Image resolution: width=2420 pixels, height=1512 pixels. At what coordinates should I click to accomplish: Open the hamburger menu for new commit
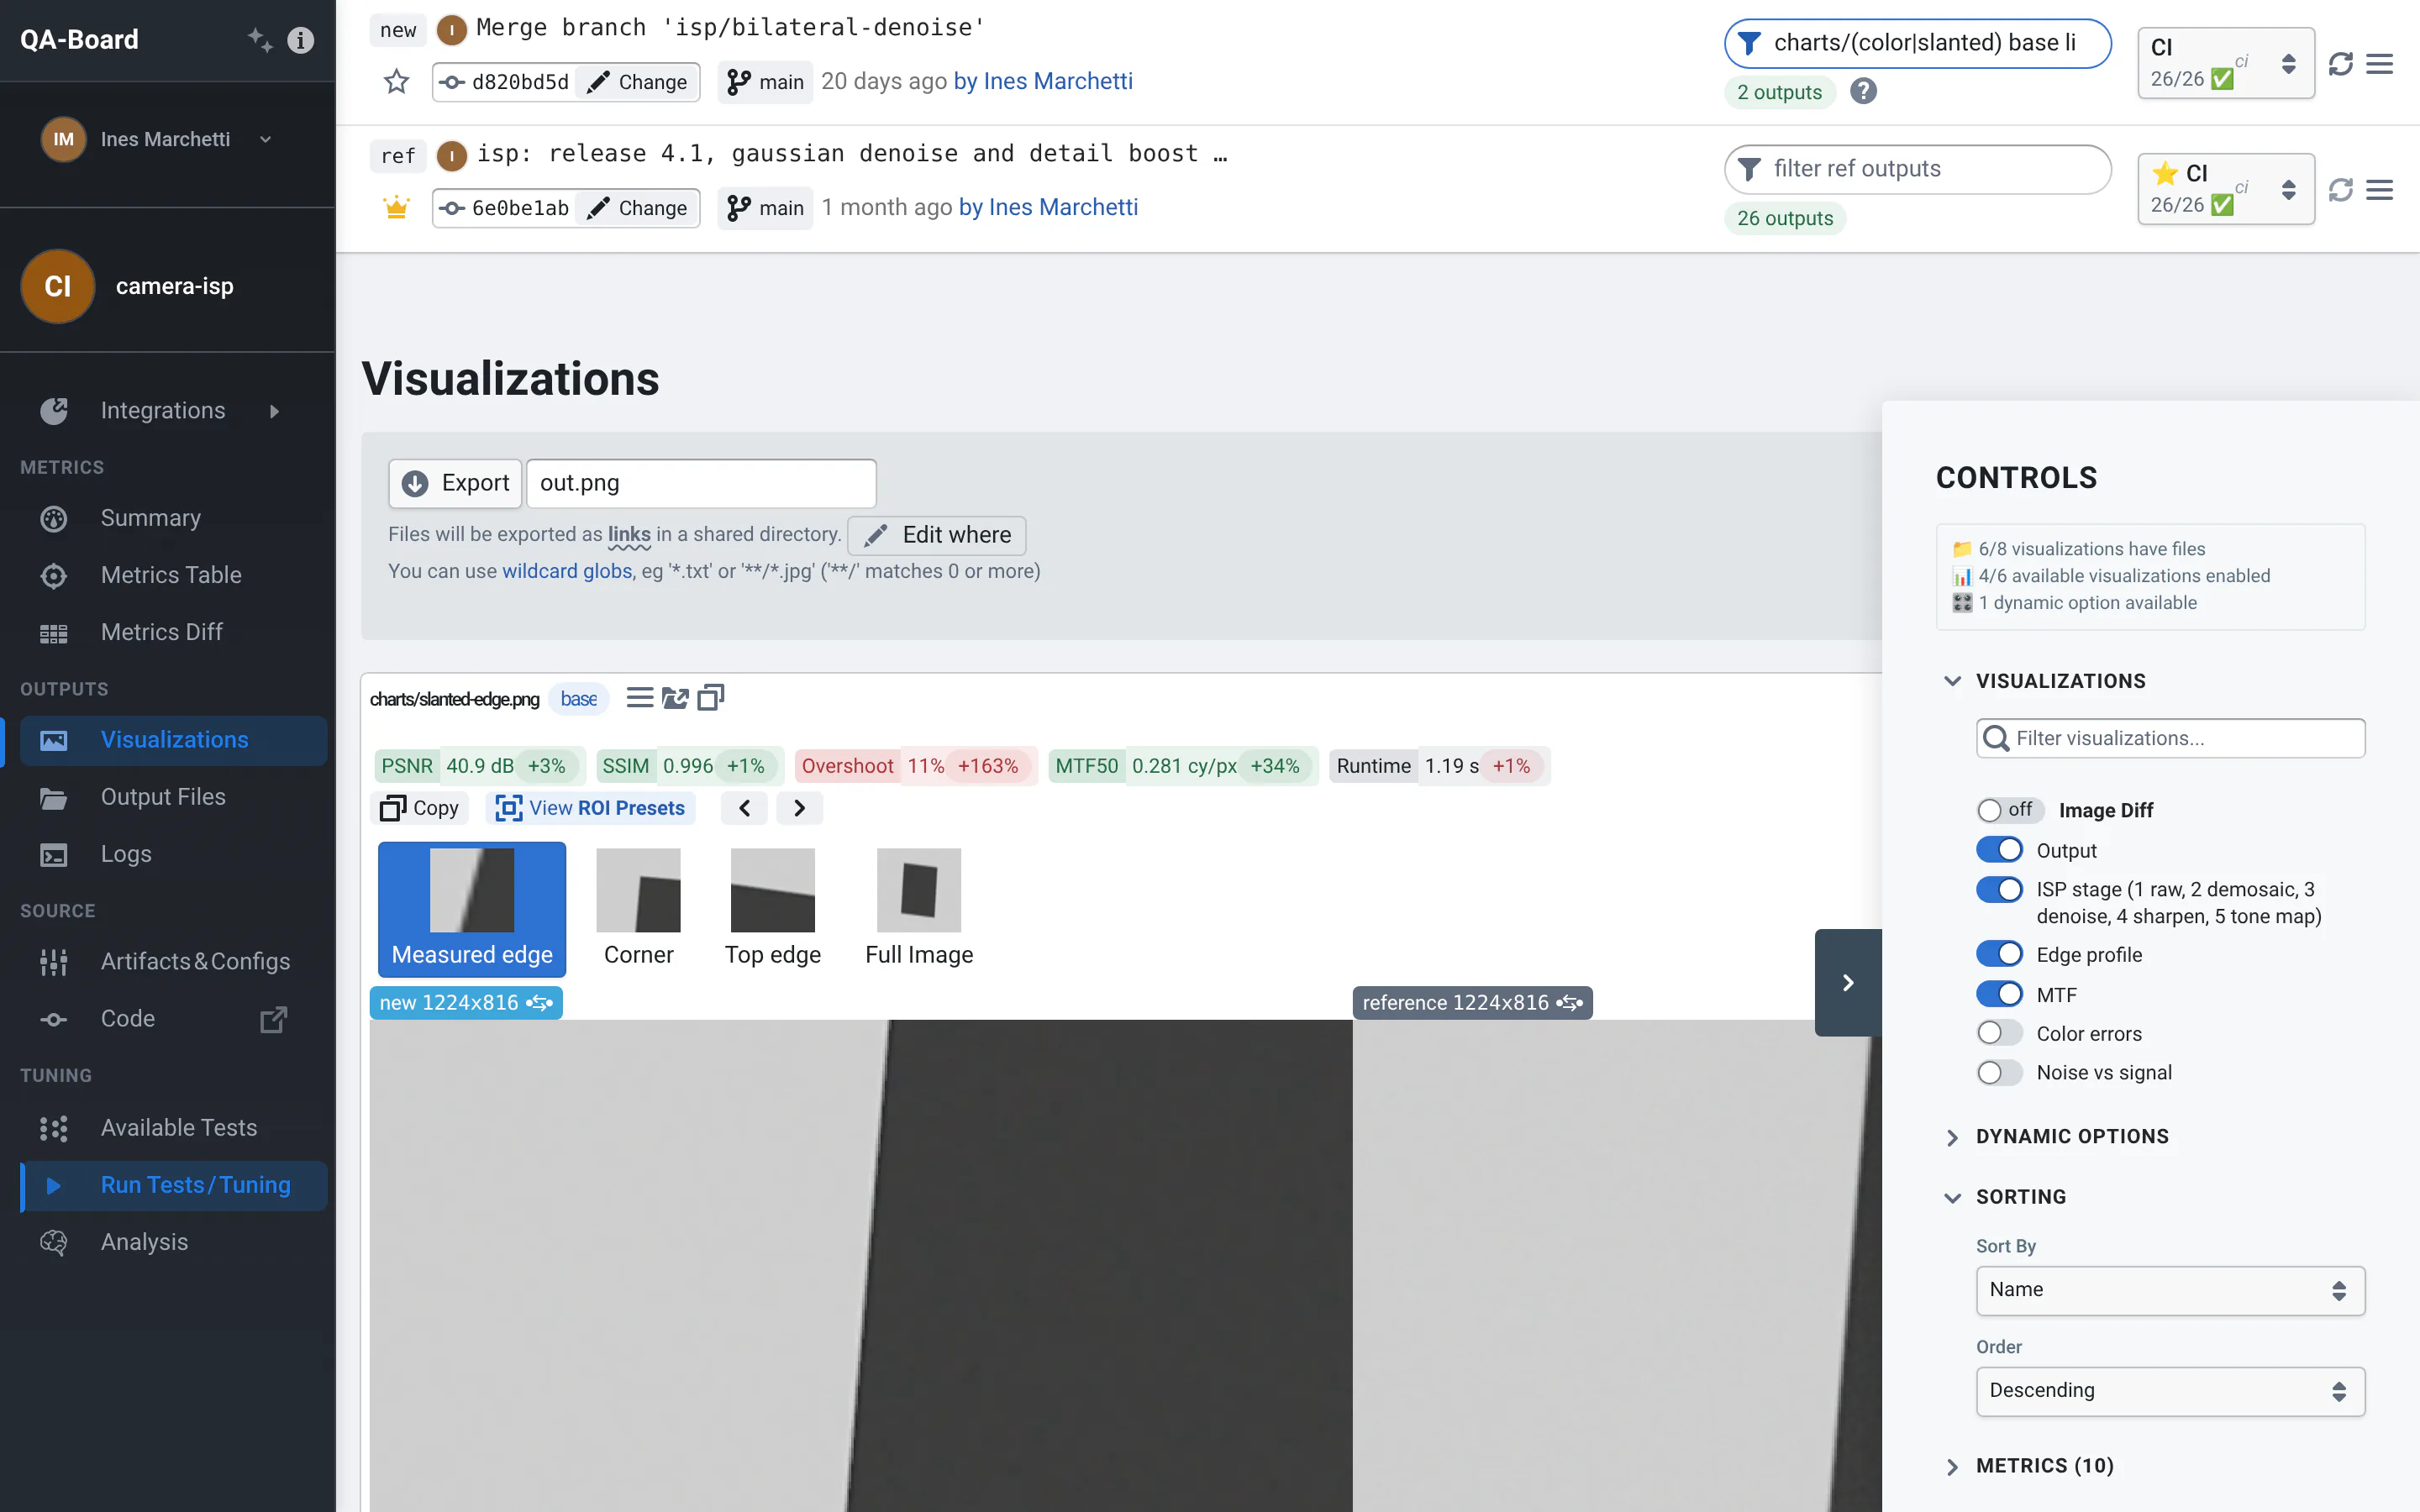click(x=2380, y=64)
